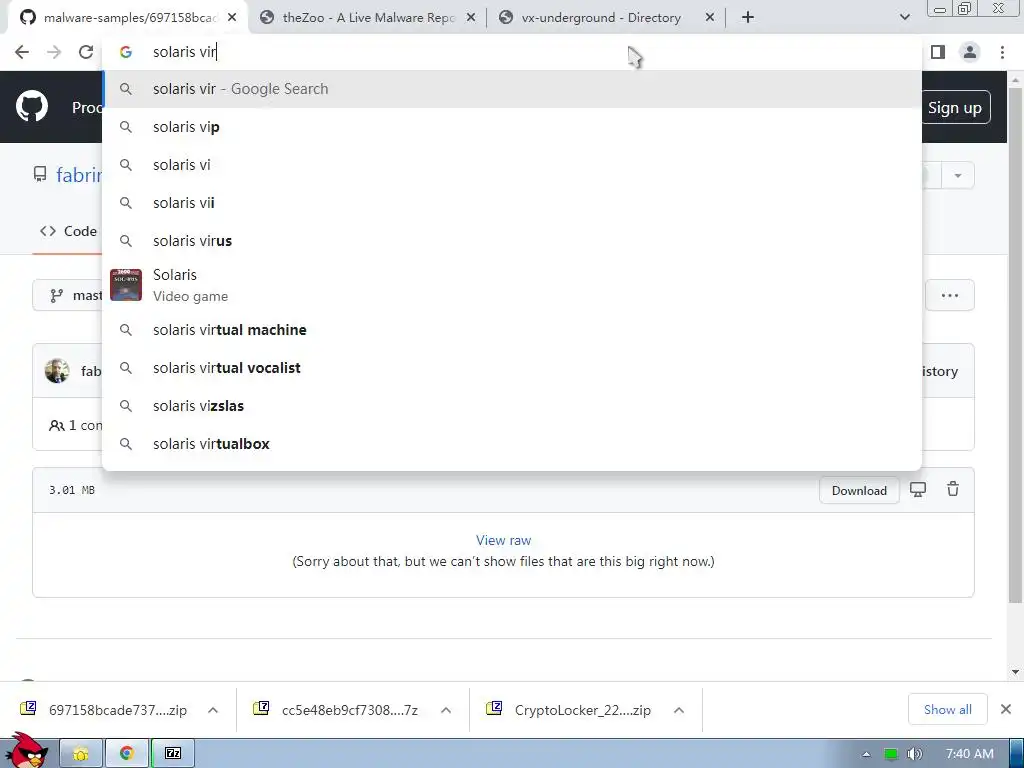
Task: Open the file explorer taskbar icon
Action: pos(81,754)
